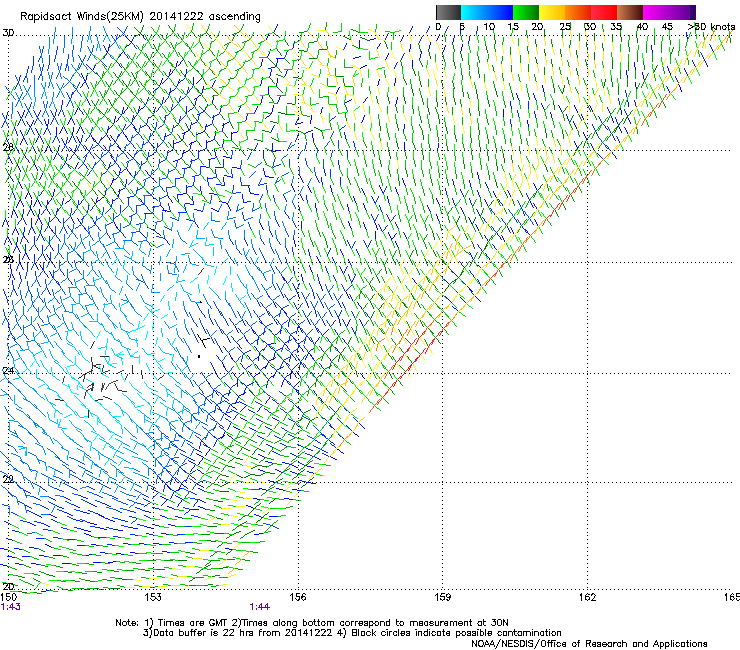
Task: Click the latitude label 30
Action: pyautogui.click(x=8, y=33)
